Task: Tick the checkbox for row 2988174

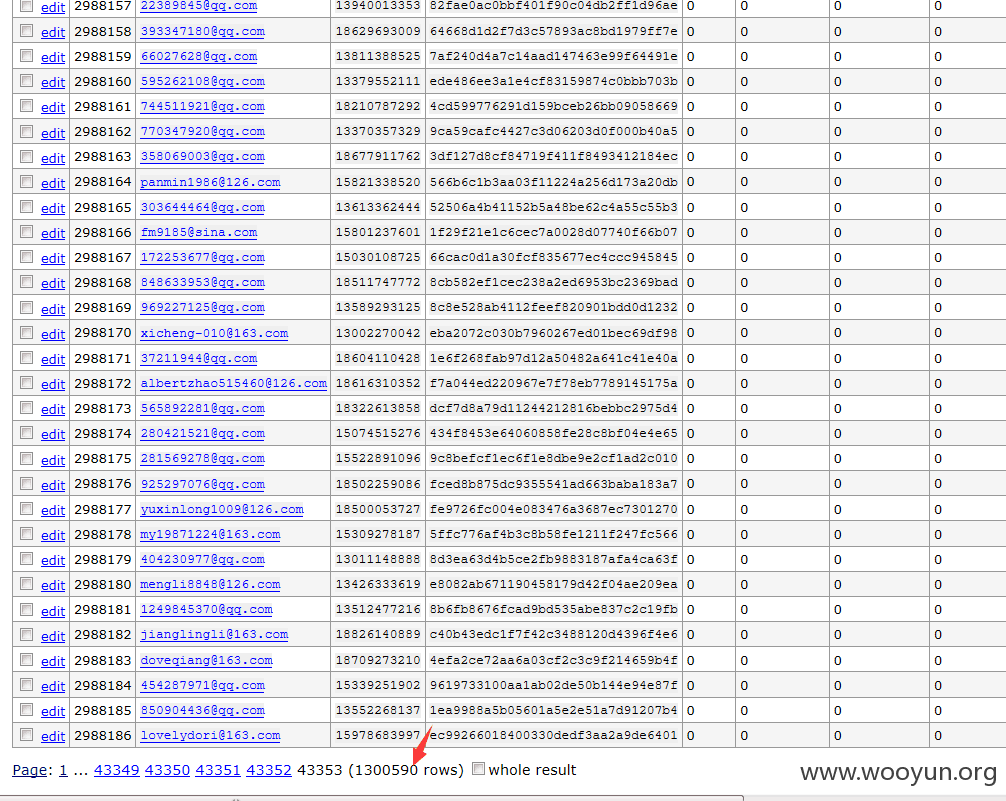Action: 26,433
